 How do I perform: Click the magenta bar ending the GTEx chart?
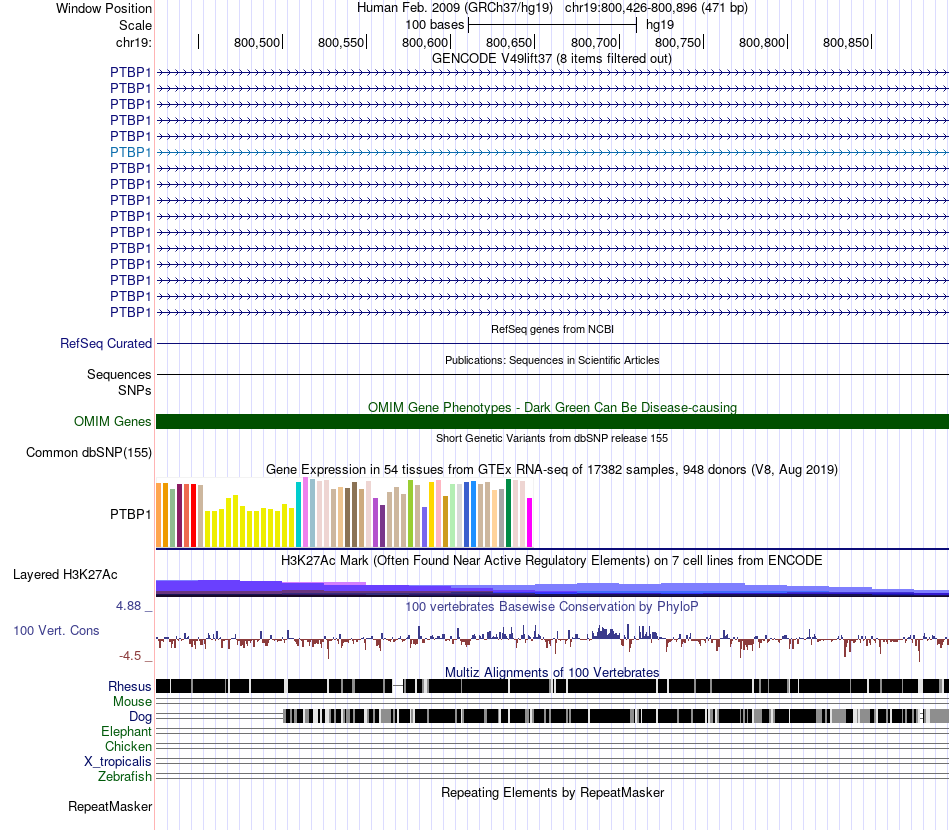[x=530, y=523]
